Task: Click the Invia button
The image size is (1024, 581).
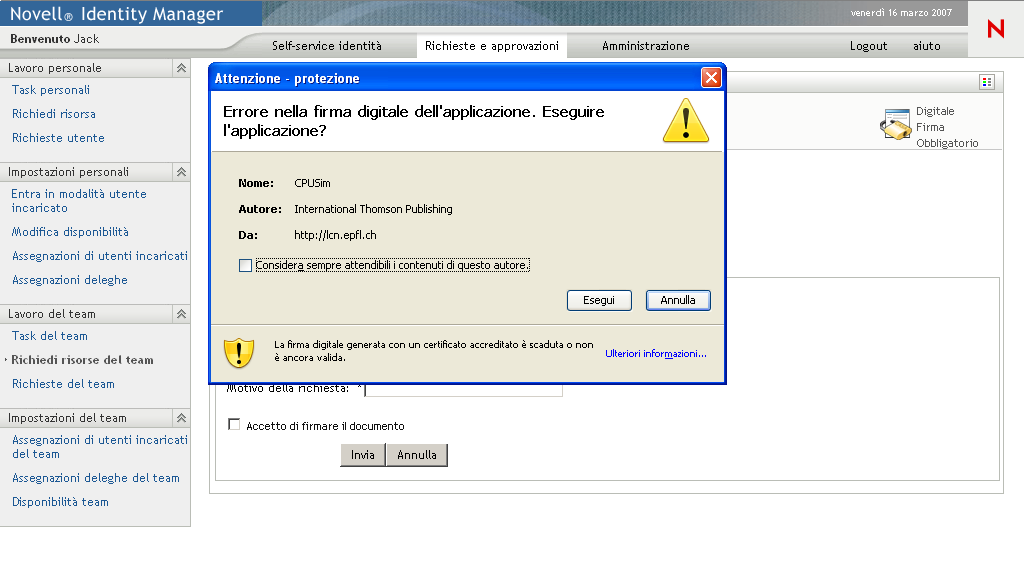Action: (362, 455)
